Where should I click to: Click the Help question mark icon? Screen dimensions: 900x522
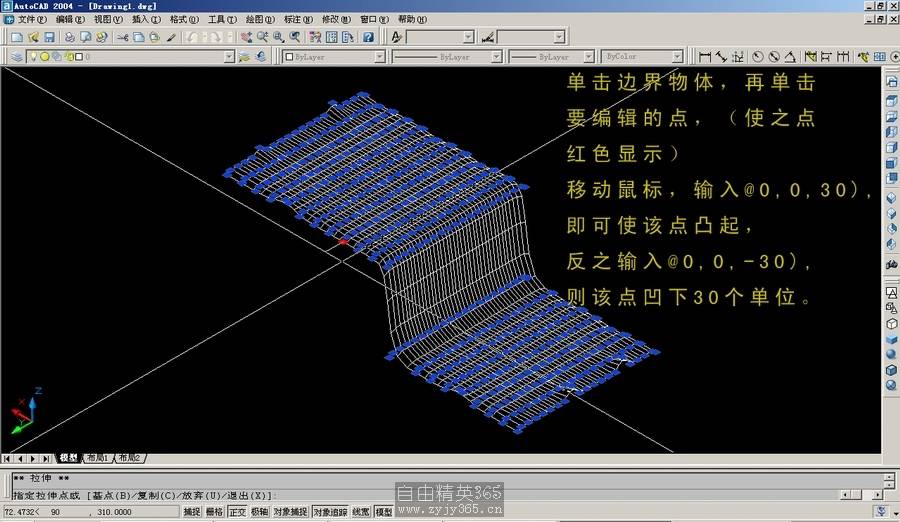coord(368,37)
